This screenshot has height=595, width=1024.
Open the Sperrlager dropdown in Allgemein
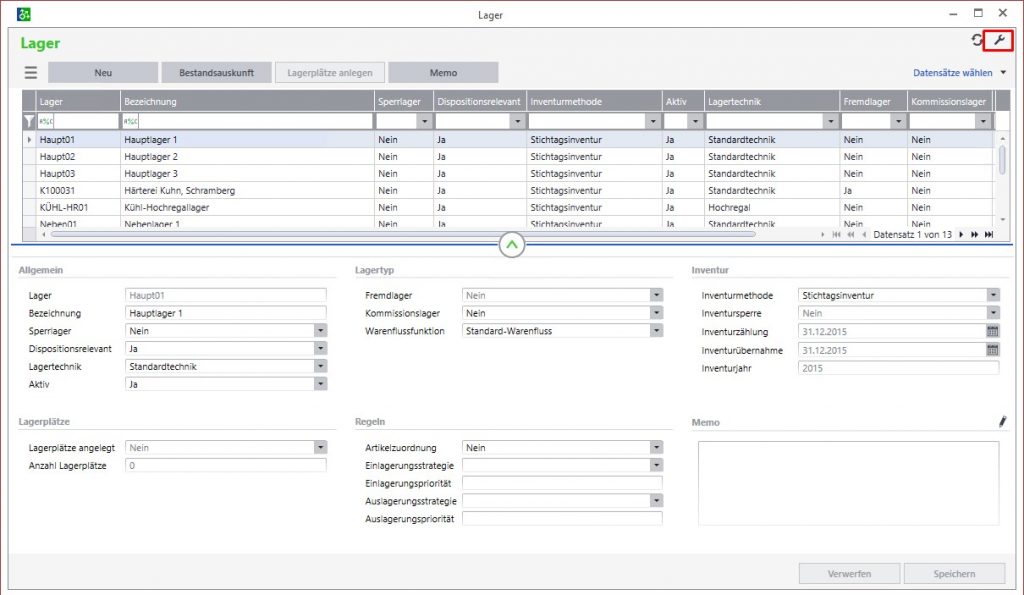click(x=320, y=331)
